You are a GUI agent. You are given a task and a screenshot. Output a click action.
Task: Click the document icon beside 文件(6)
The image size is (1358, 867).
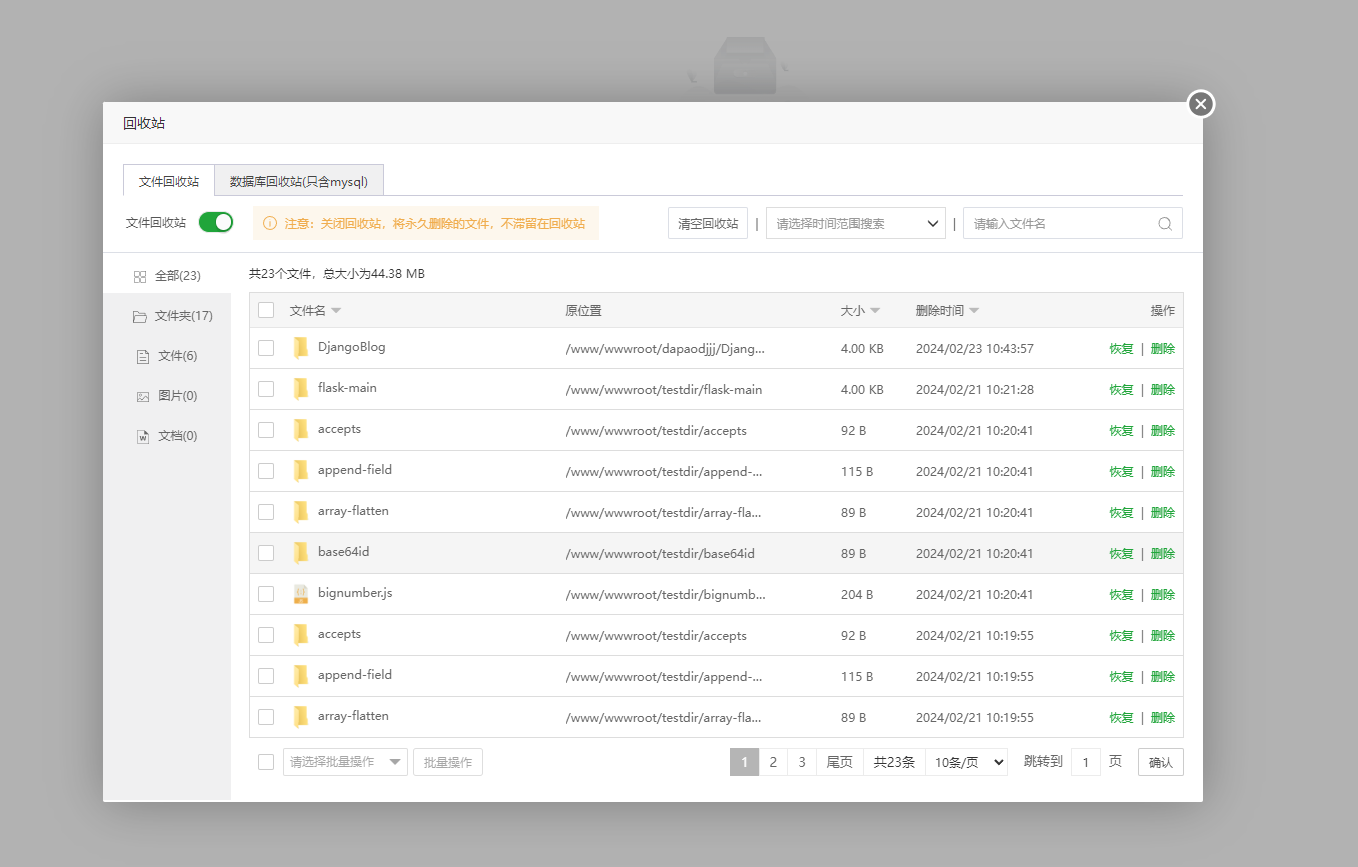pyautogui.click(x=143, y=357)
